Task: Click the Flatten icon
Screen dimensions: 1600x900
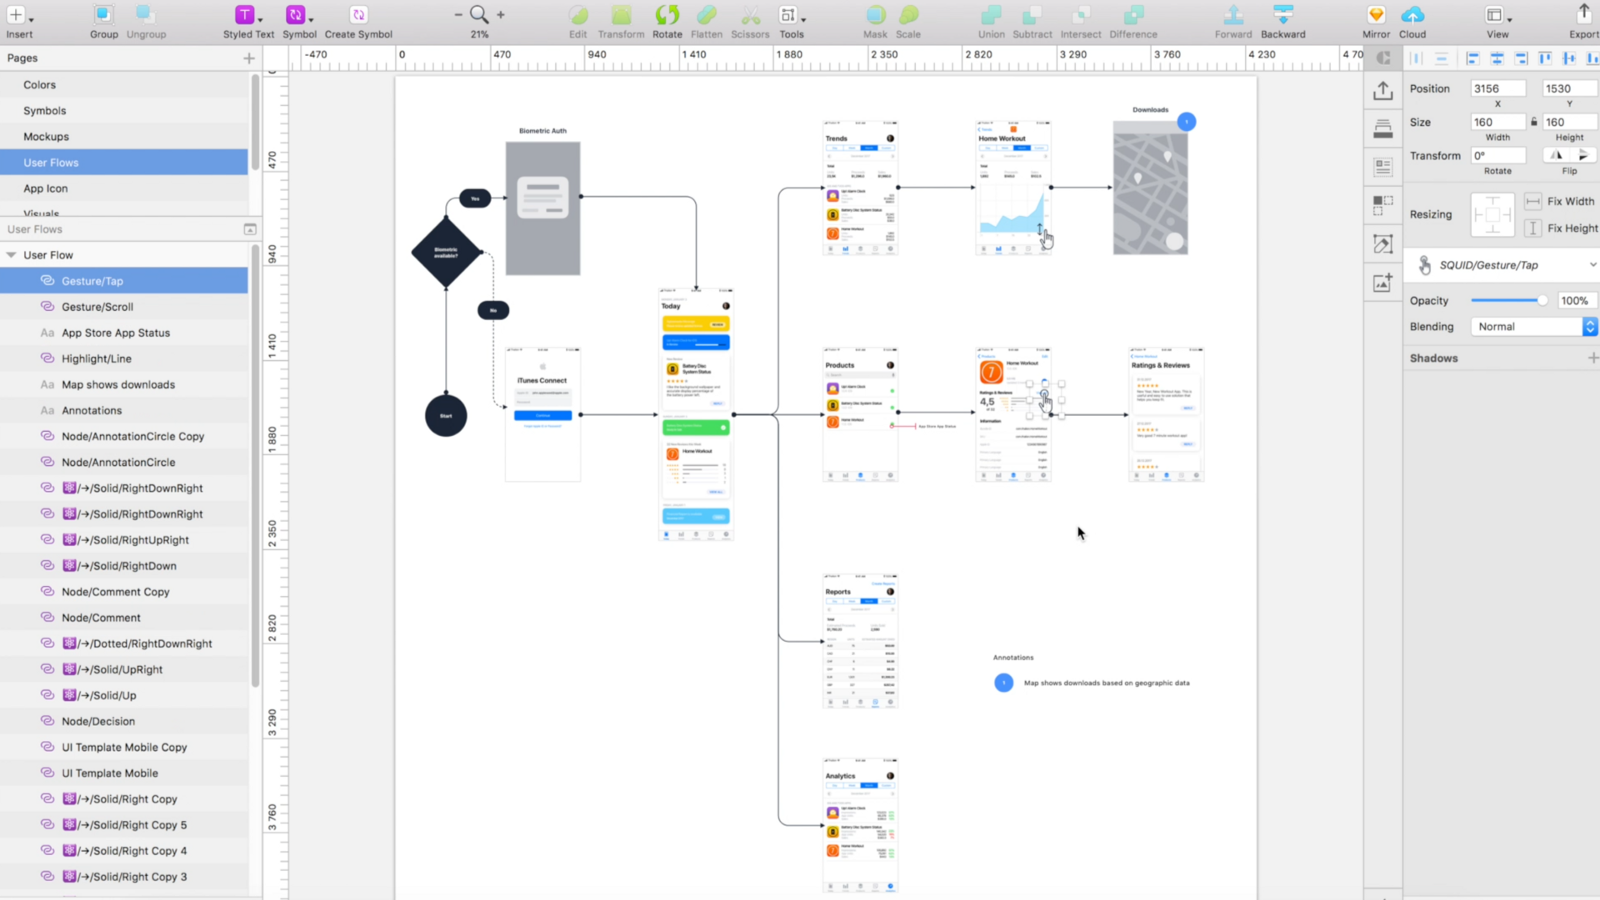Action: [706, 17]
